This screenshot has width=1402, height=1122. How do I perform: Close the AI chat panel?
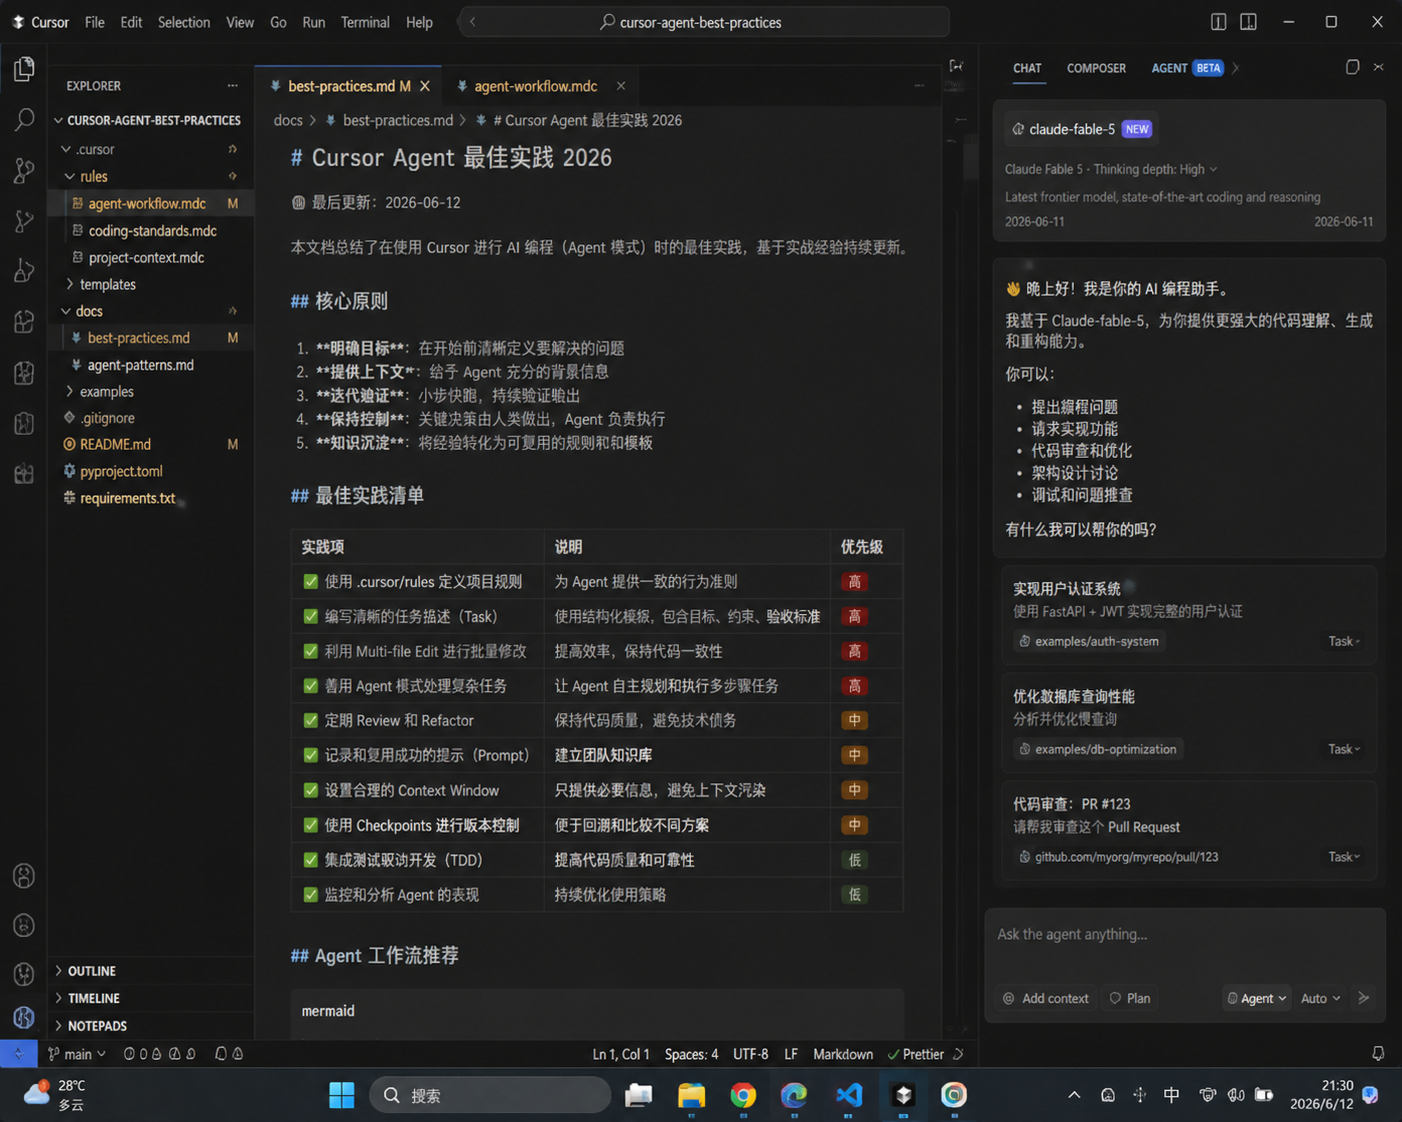click(1378, 67)
